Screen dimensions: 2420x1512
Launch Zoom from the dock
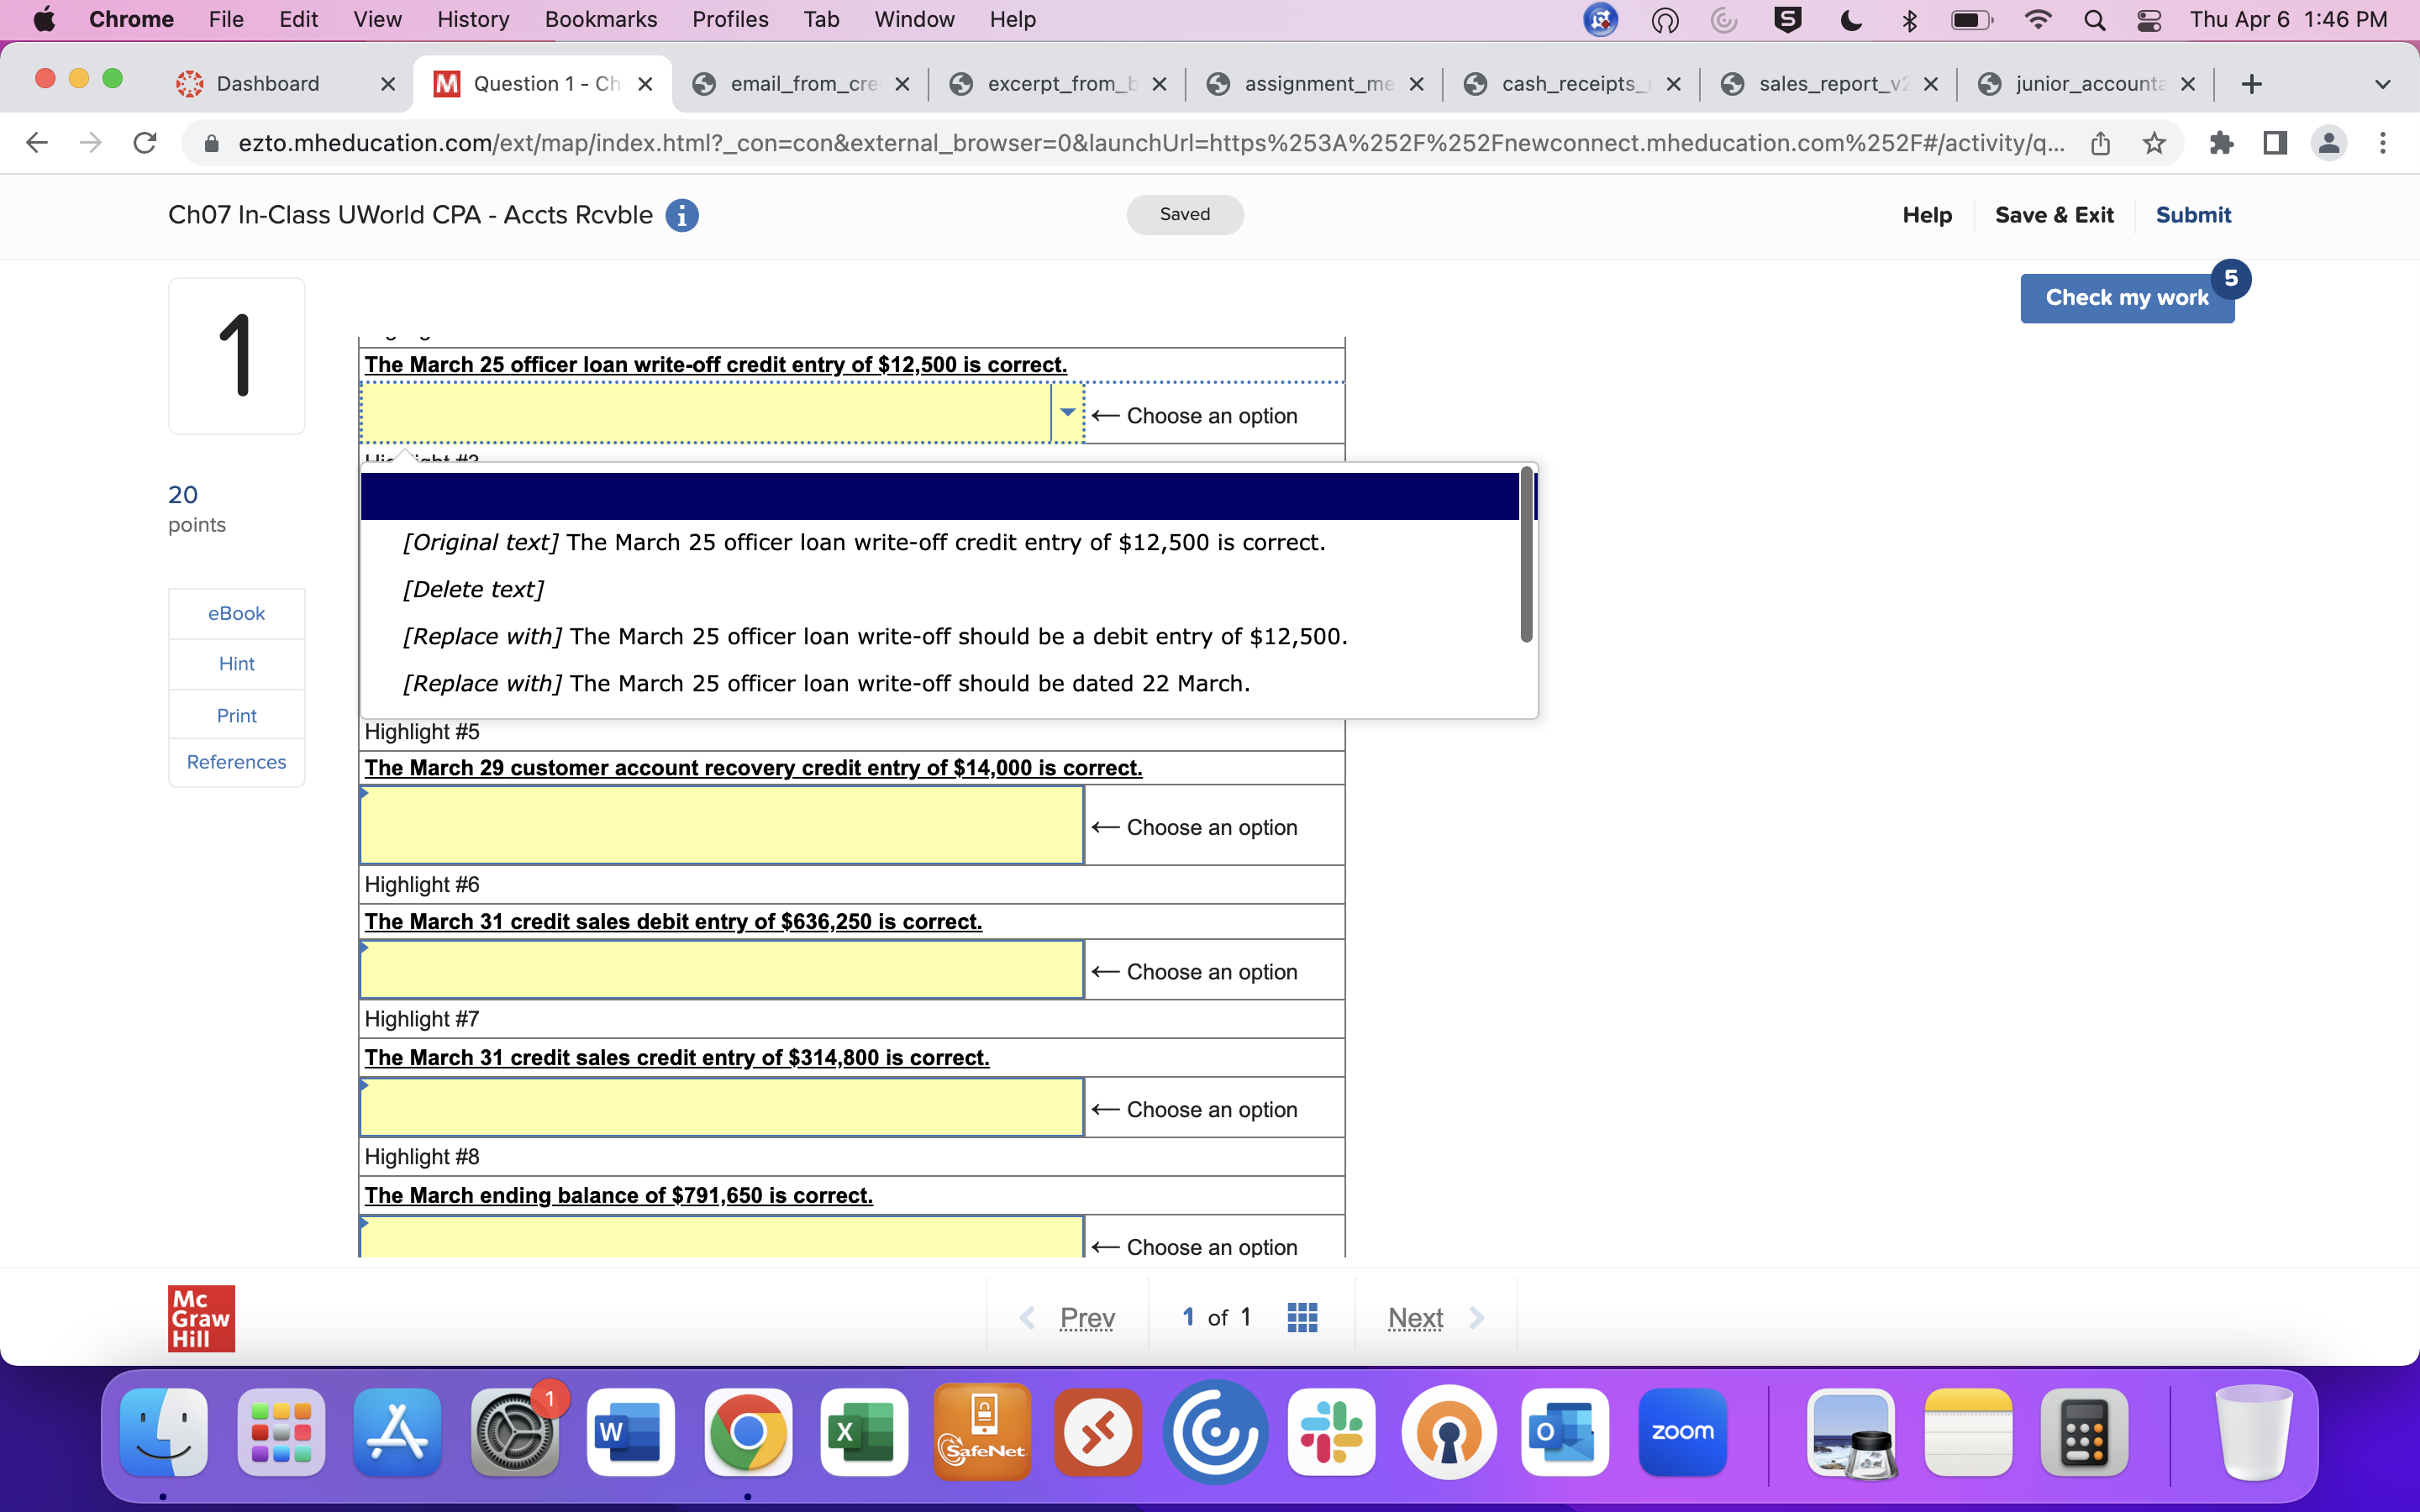[x=1683, y=1432]
